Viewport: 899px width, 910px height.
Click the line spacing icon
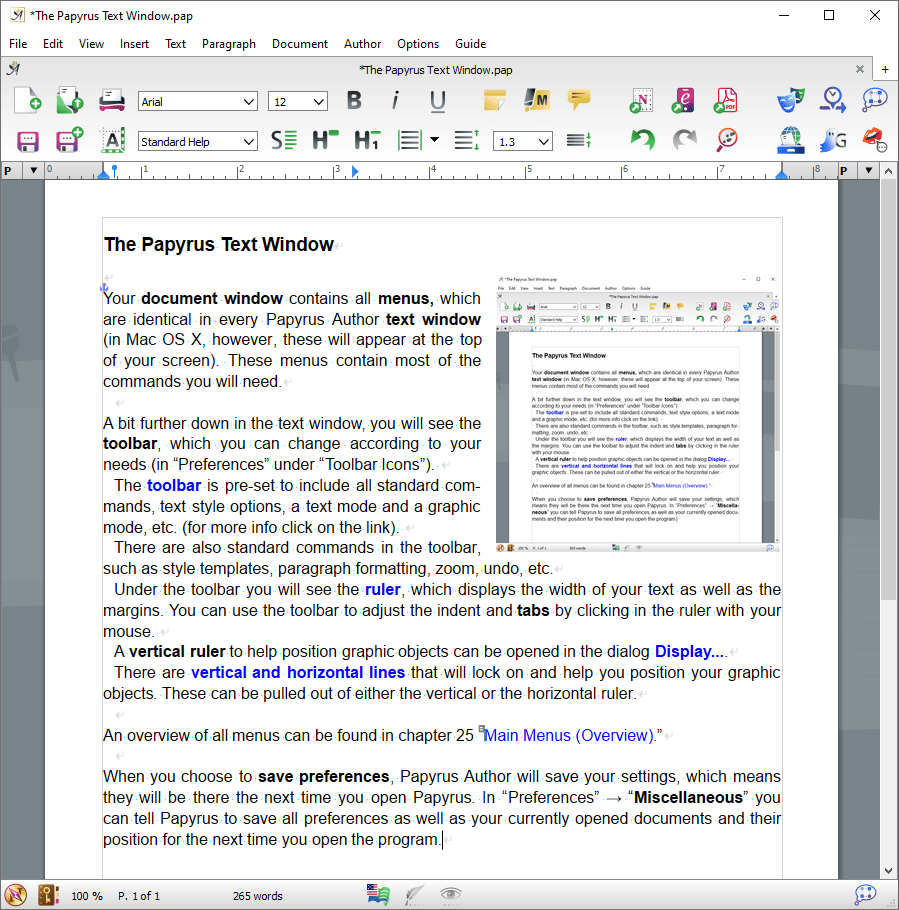pyautogui.click(x=467, y=140)
